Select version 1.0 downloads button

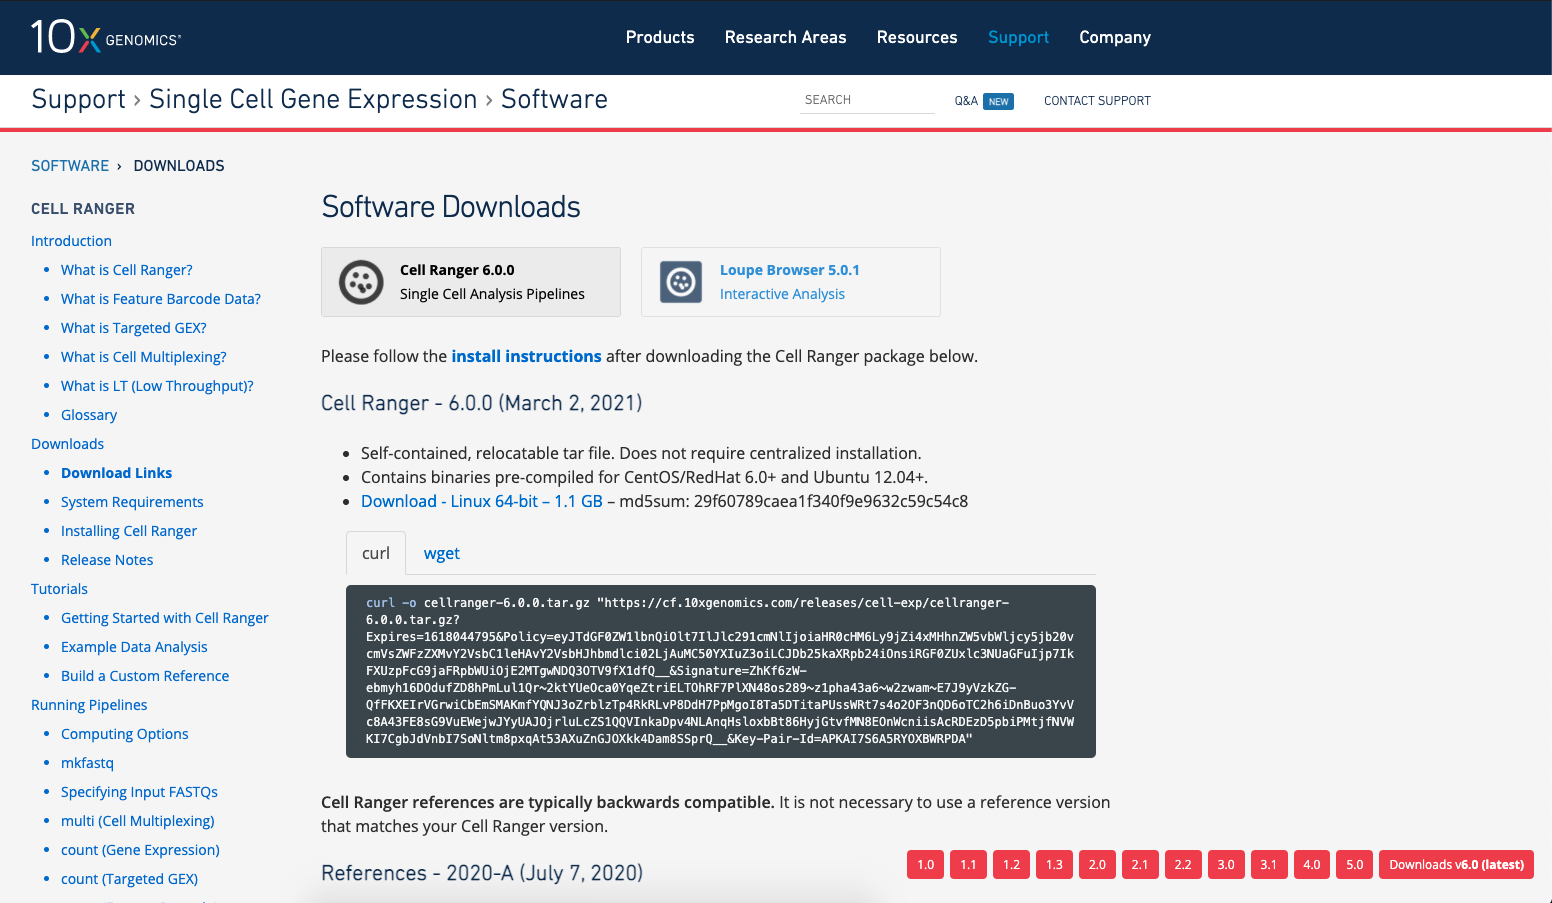point(925,865)
